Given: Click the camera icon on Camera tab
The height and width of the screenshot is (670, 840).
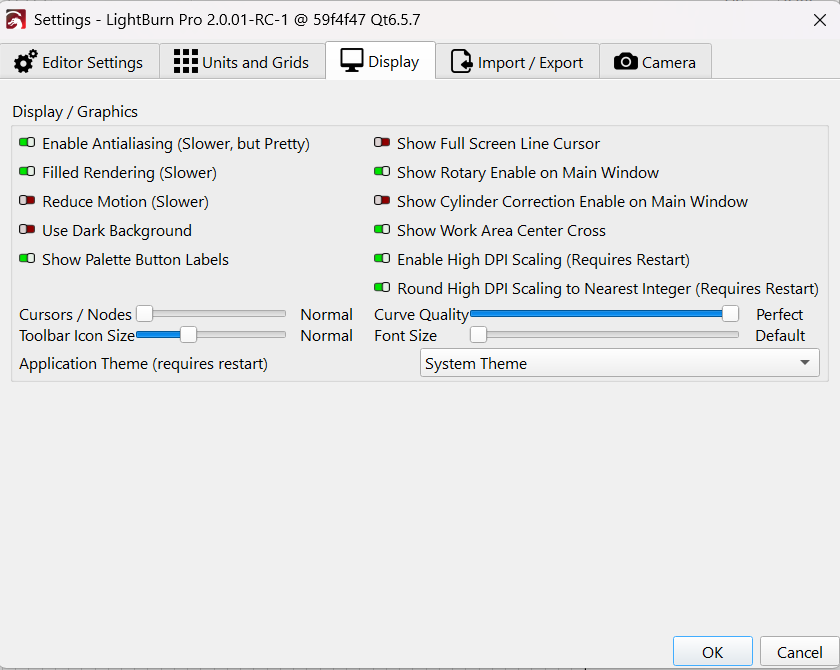Looking at the screenshot, I should pos(626,62).
